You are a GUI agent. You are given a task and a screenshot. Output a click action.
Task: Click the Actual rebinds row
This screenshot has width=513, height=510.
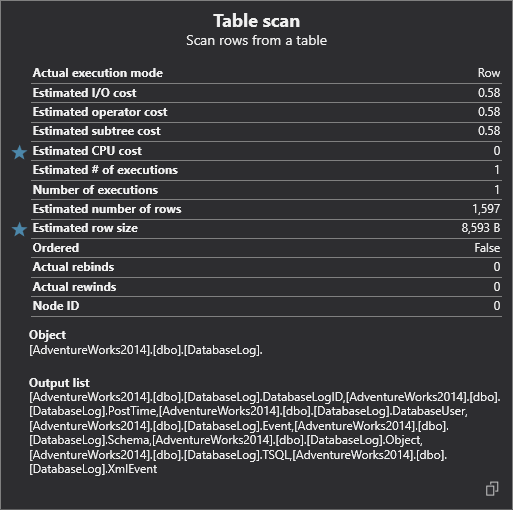point(266,267)
